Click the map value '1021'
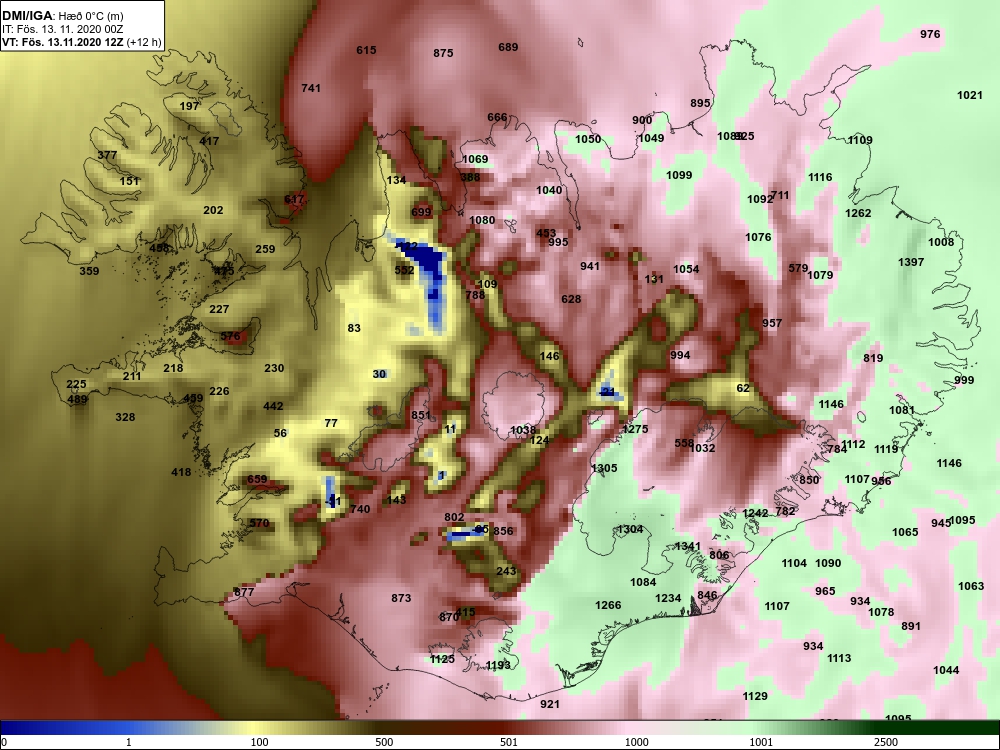 [x=970, y=95]
